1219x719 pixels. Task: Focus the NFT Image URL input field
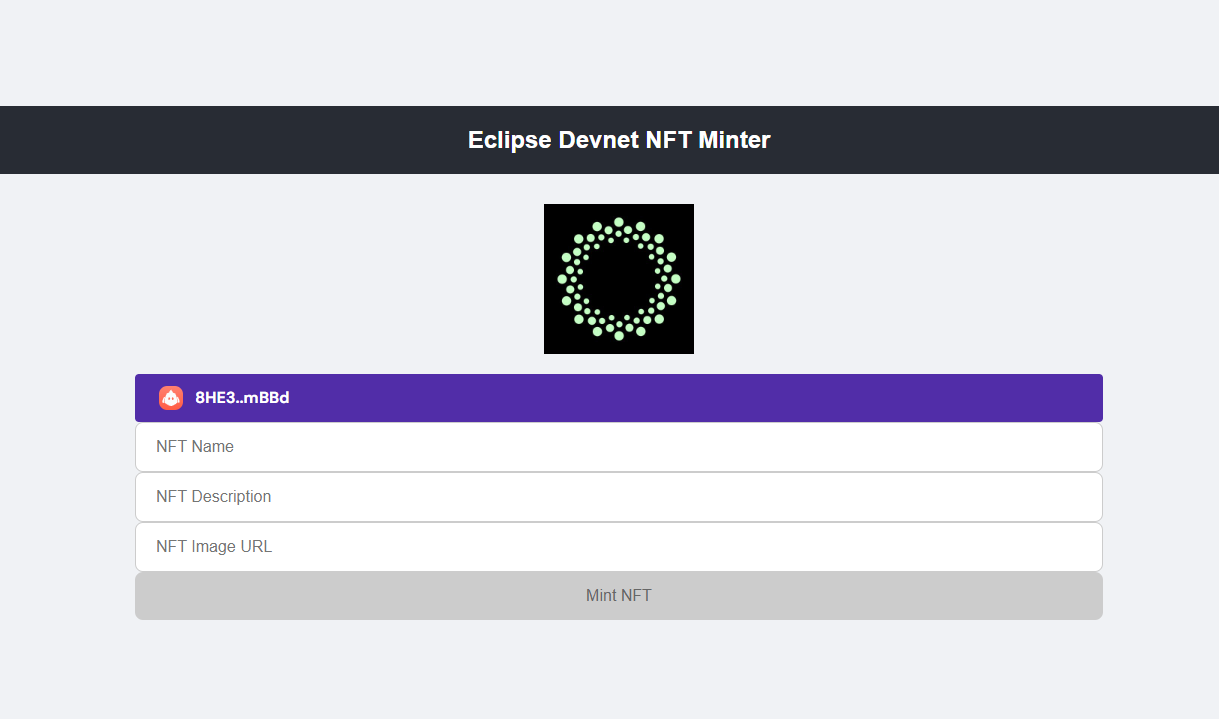tap(618, 547)
